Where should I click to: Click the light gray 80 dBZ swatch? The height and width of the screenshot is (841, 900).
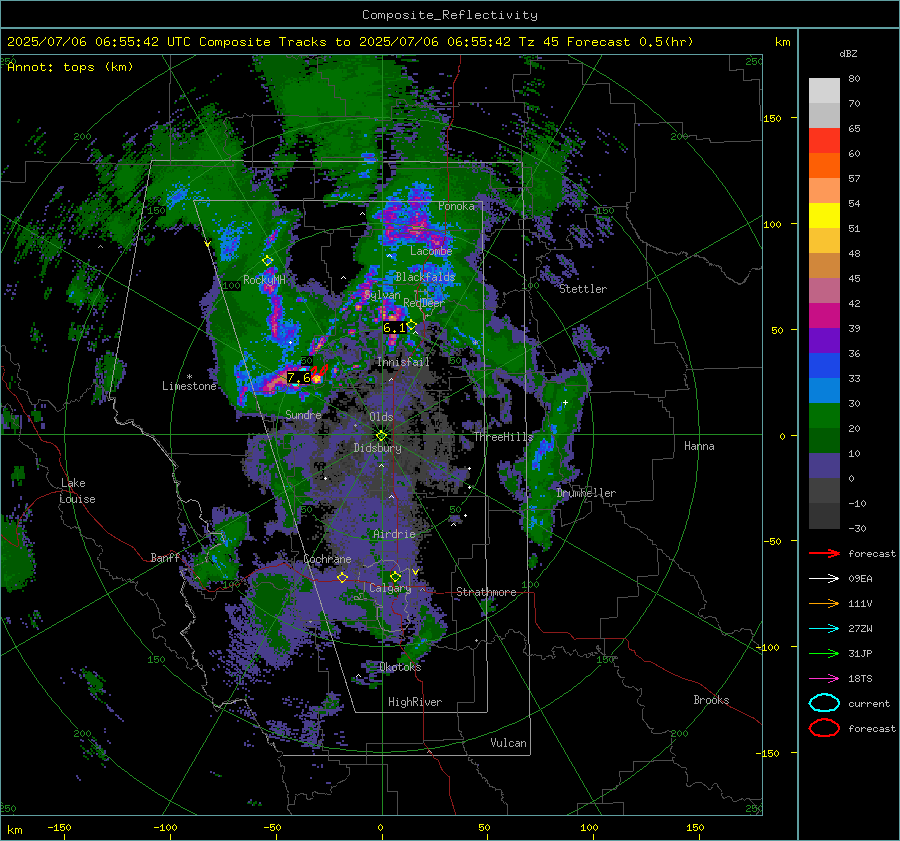coord(824,90)
